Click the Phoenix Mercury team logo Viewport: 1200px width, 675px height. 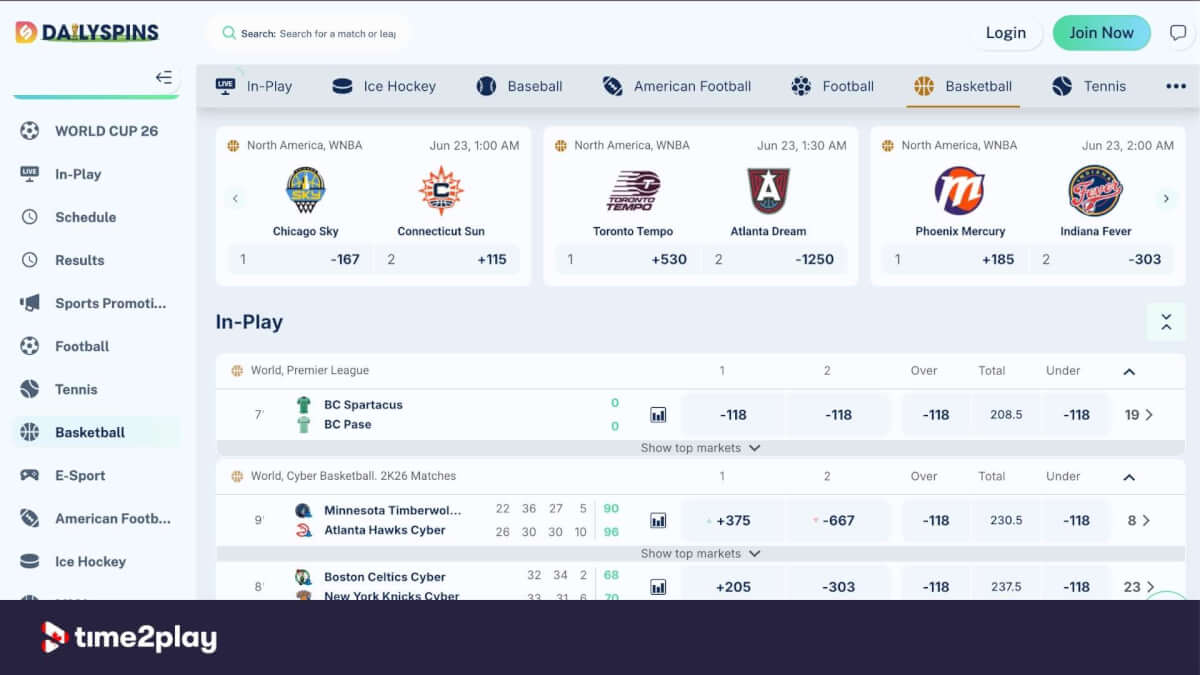[x=960, y=190]
